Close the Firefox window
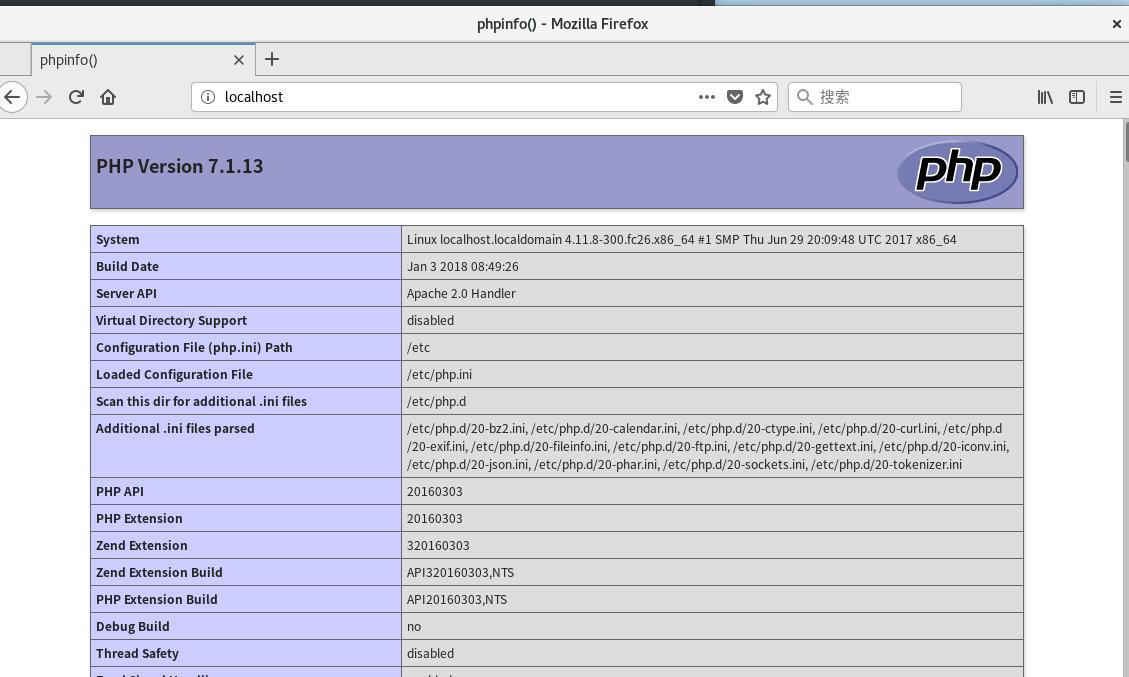 point(1117,24)
